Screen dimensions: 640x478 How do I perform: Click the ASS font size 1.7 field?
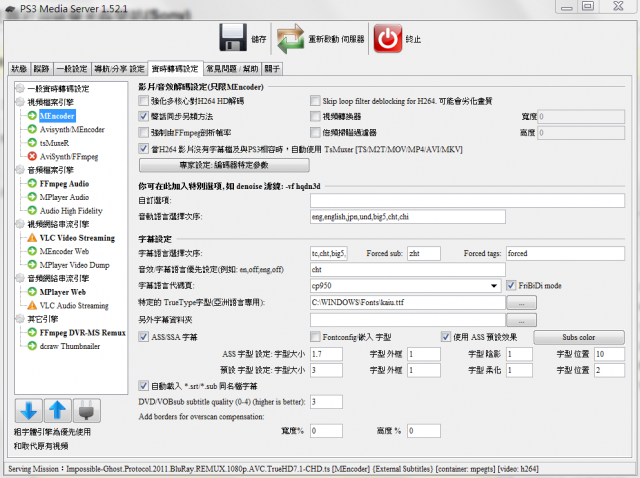(326, 354)
